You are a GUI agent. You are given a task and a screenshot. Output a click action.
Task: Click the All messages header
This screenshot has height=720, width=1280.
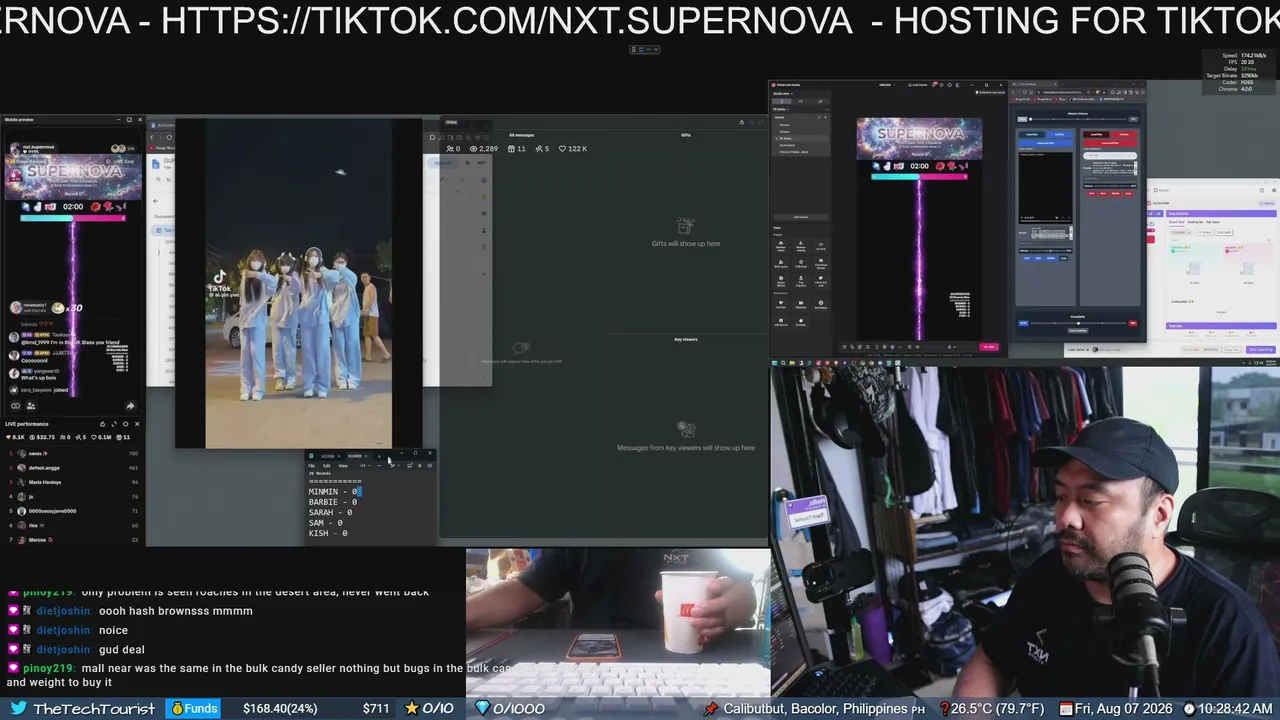(521, 135)
